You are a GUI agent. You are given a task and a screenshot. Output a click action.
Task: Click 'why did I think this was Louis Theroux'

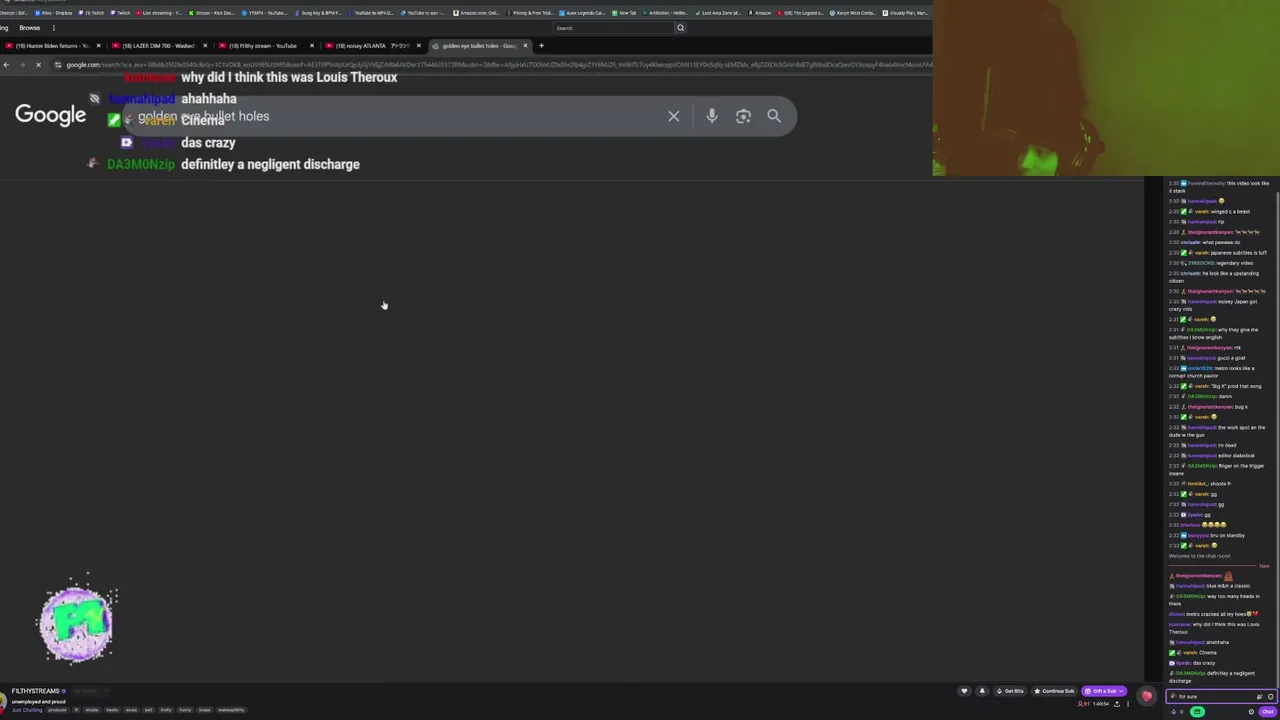pyautogui.click(x=289, y=77)
